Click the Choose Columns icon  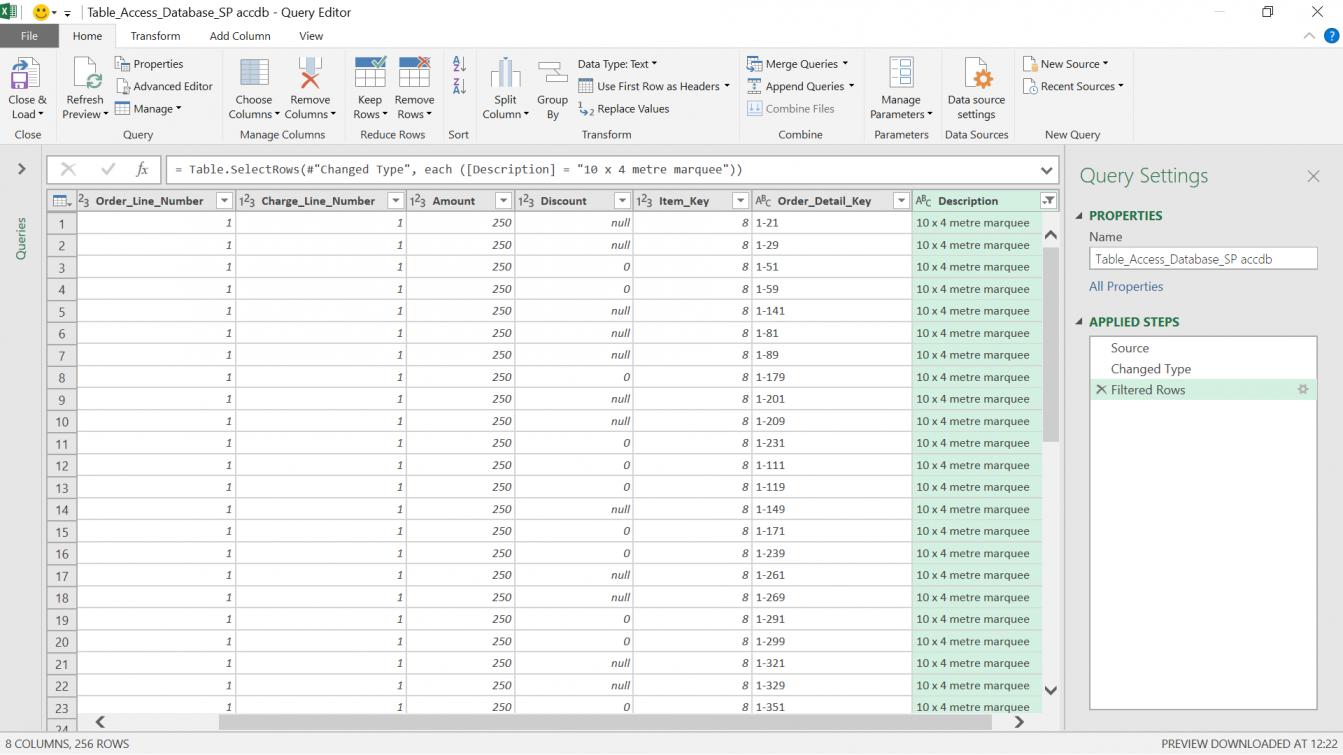(x=254, y=74)
